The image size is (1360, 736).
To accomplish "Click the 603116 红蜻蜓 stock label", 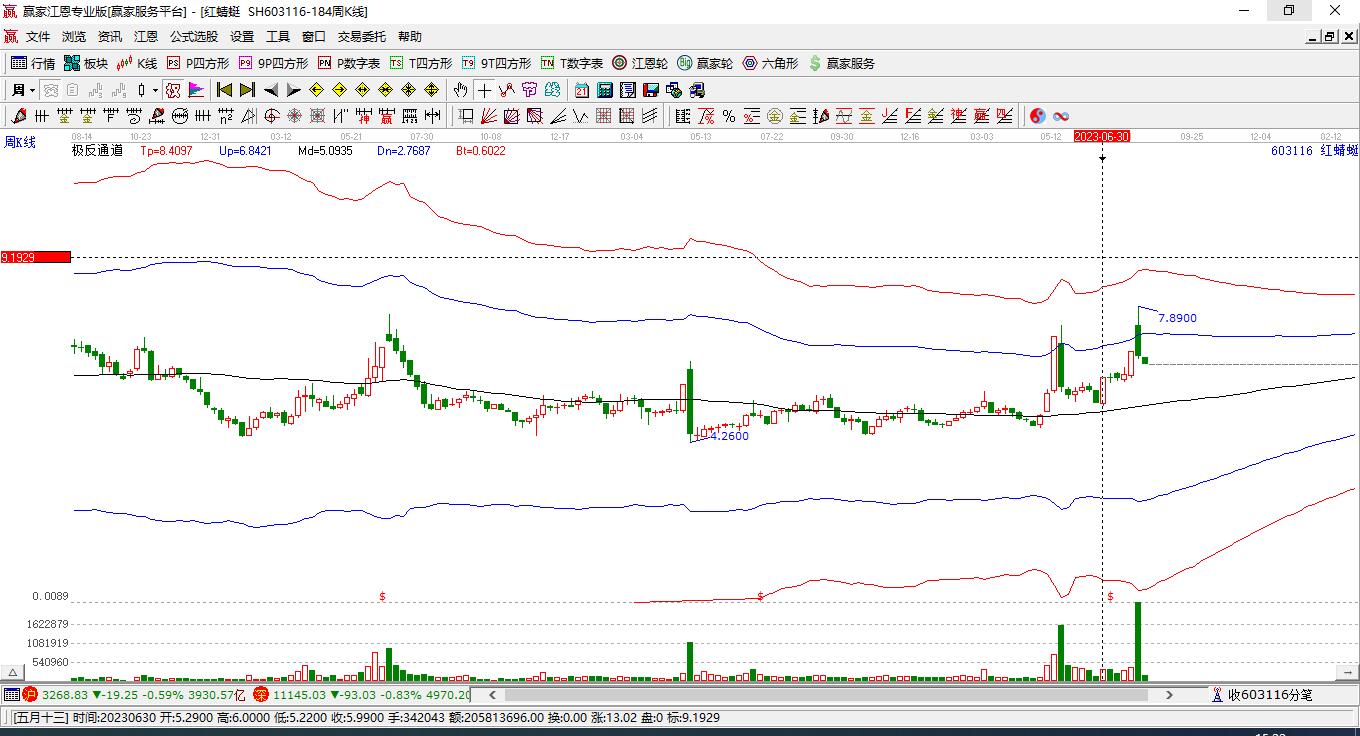I will (x=1314, y=151).
